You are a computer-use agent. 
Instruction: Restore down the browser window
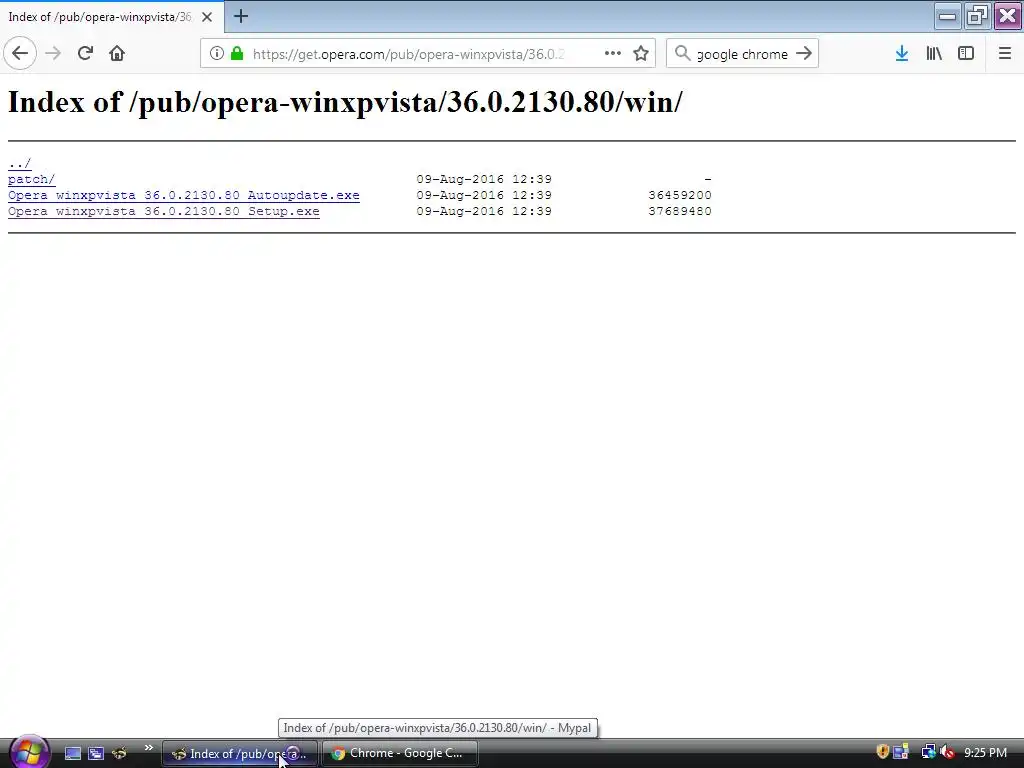click(977, 16)
